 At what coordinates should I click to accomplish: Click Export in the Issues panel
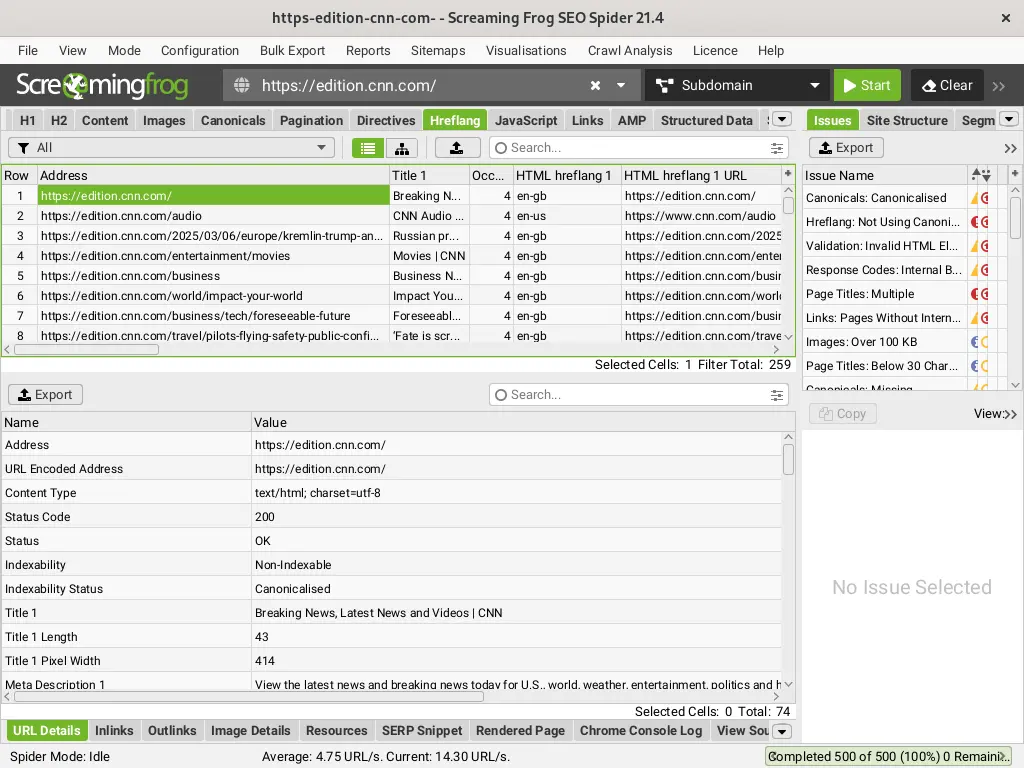pos(845,148)
